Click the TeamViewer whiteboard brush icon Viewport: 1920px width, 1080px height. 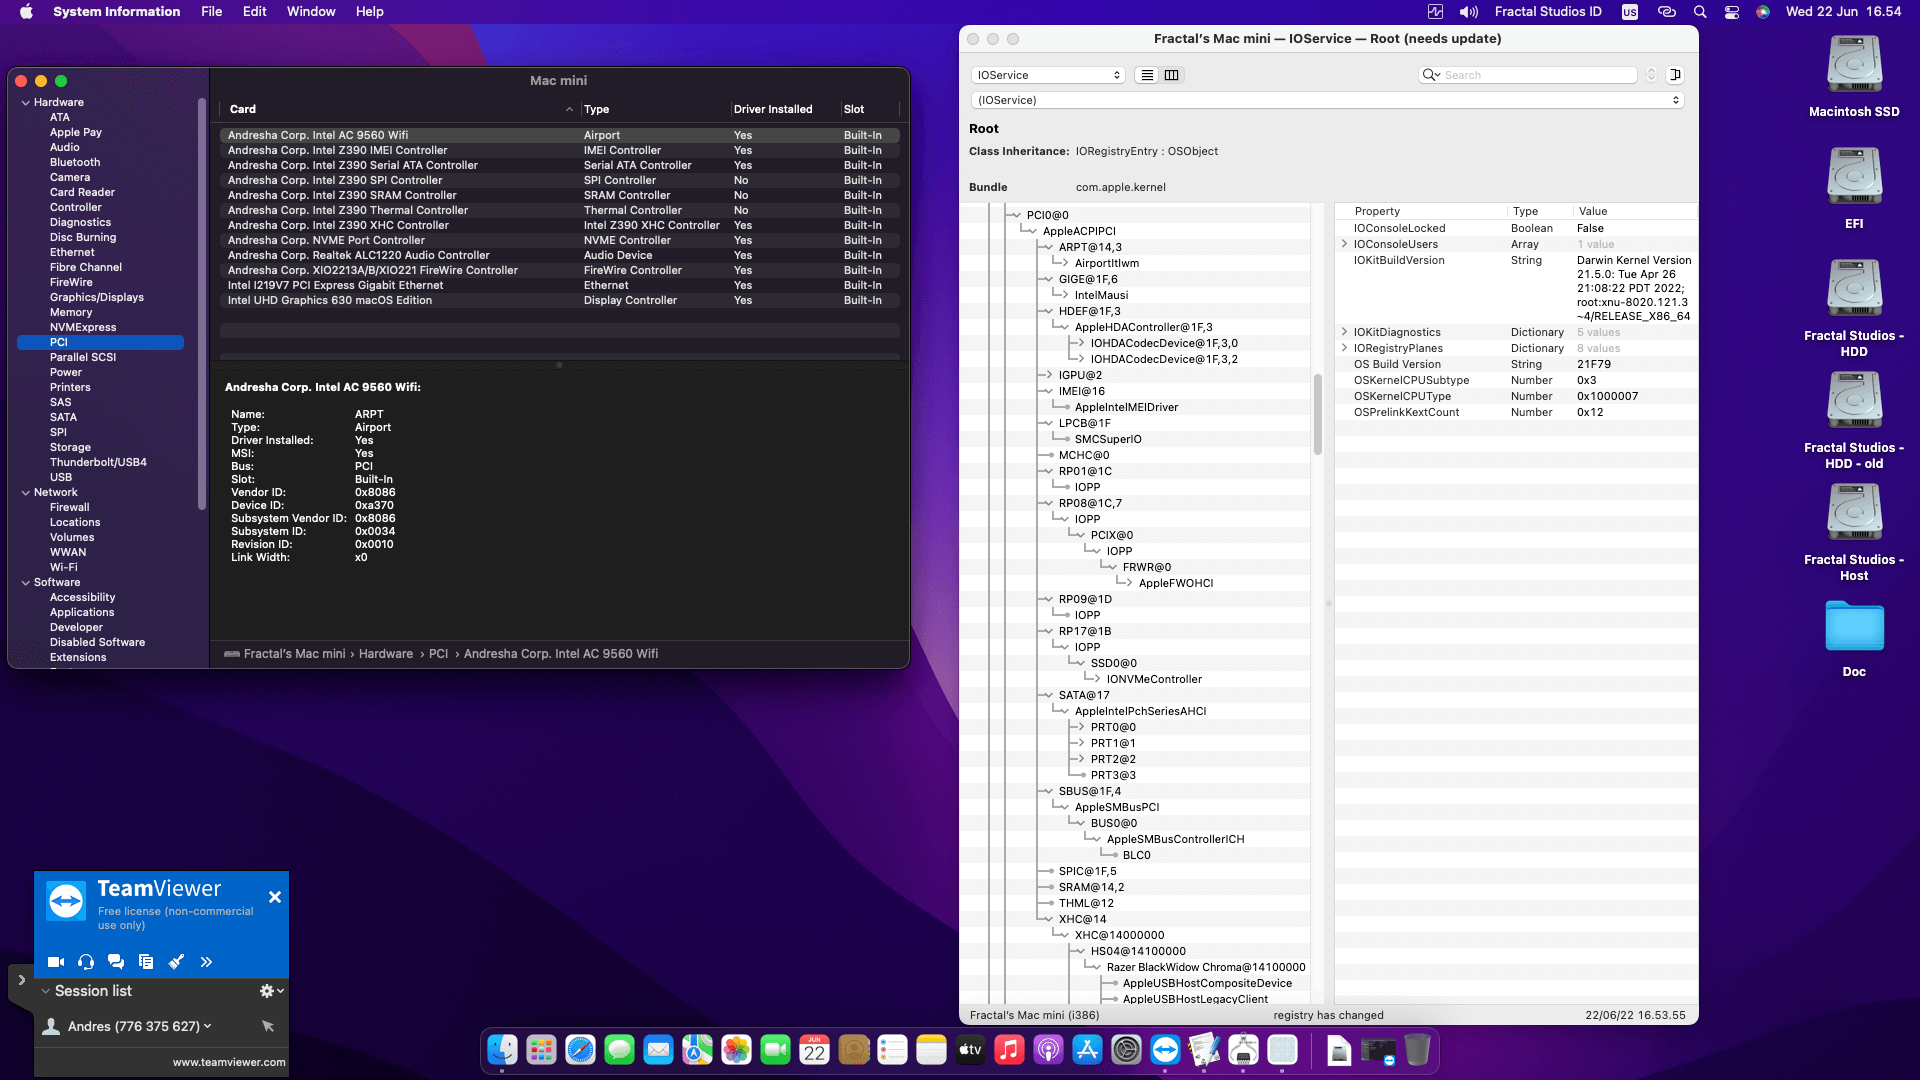[x=176, y=962]
